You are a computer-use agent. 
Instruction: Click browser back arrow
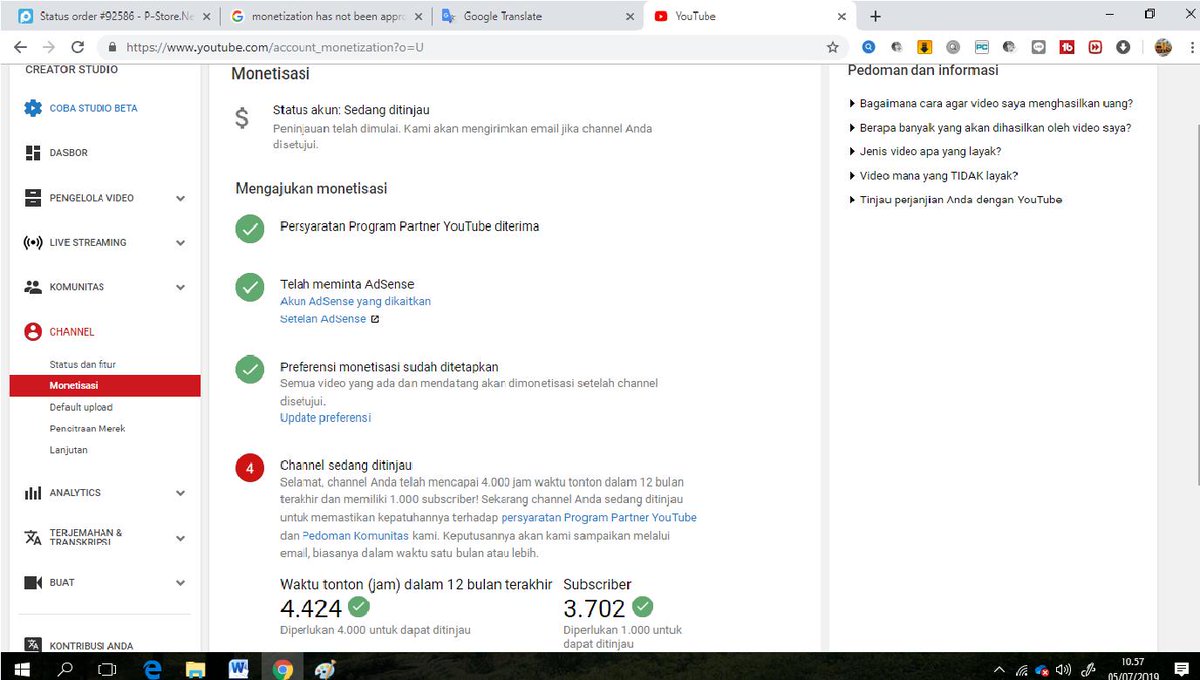click(21, 47)
